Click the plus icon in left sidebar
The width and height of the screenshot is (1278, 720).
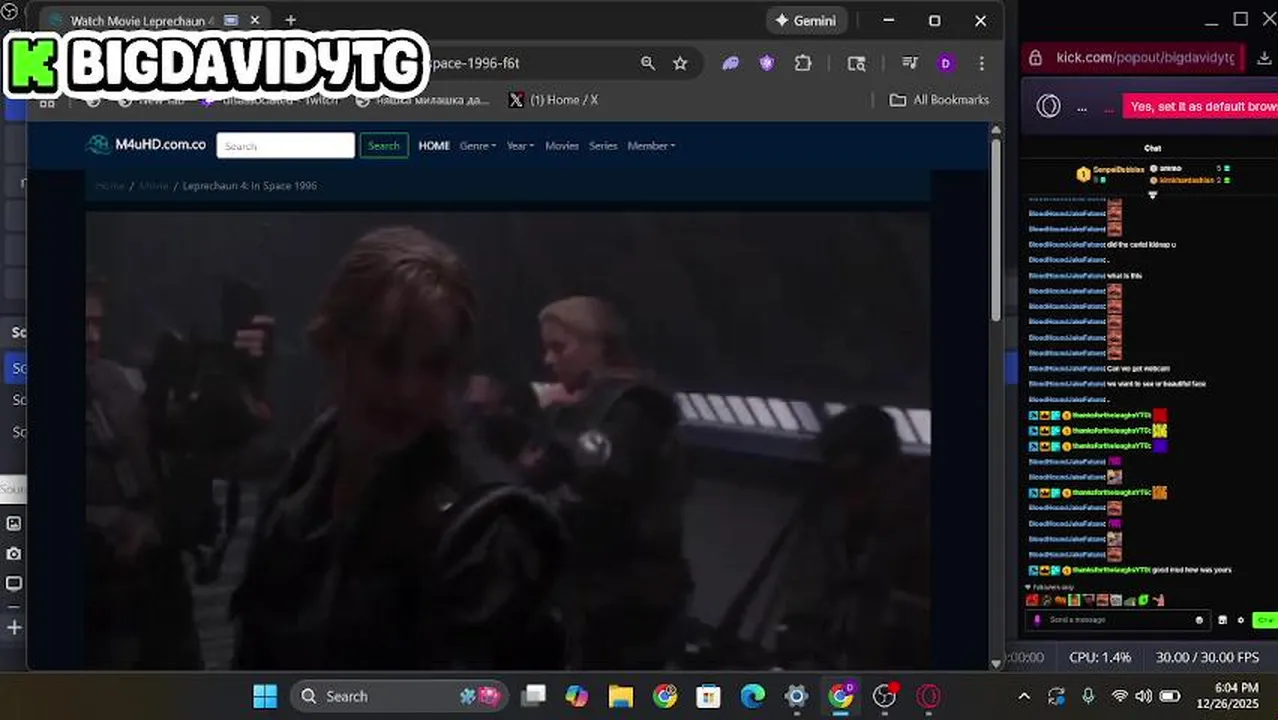point(14,628)
